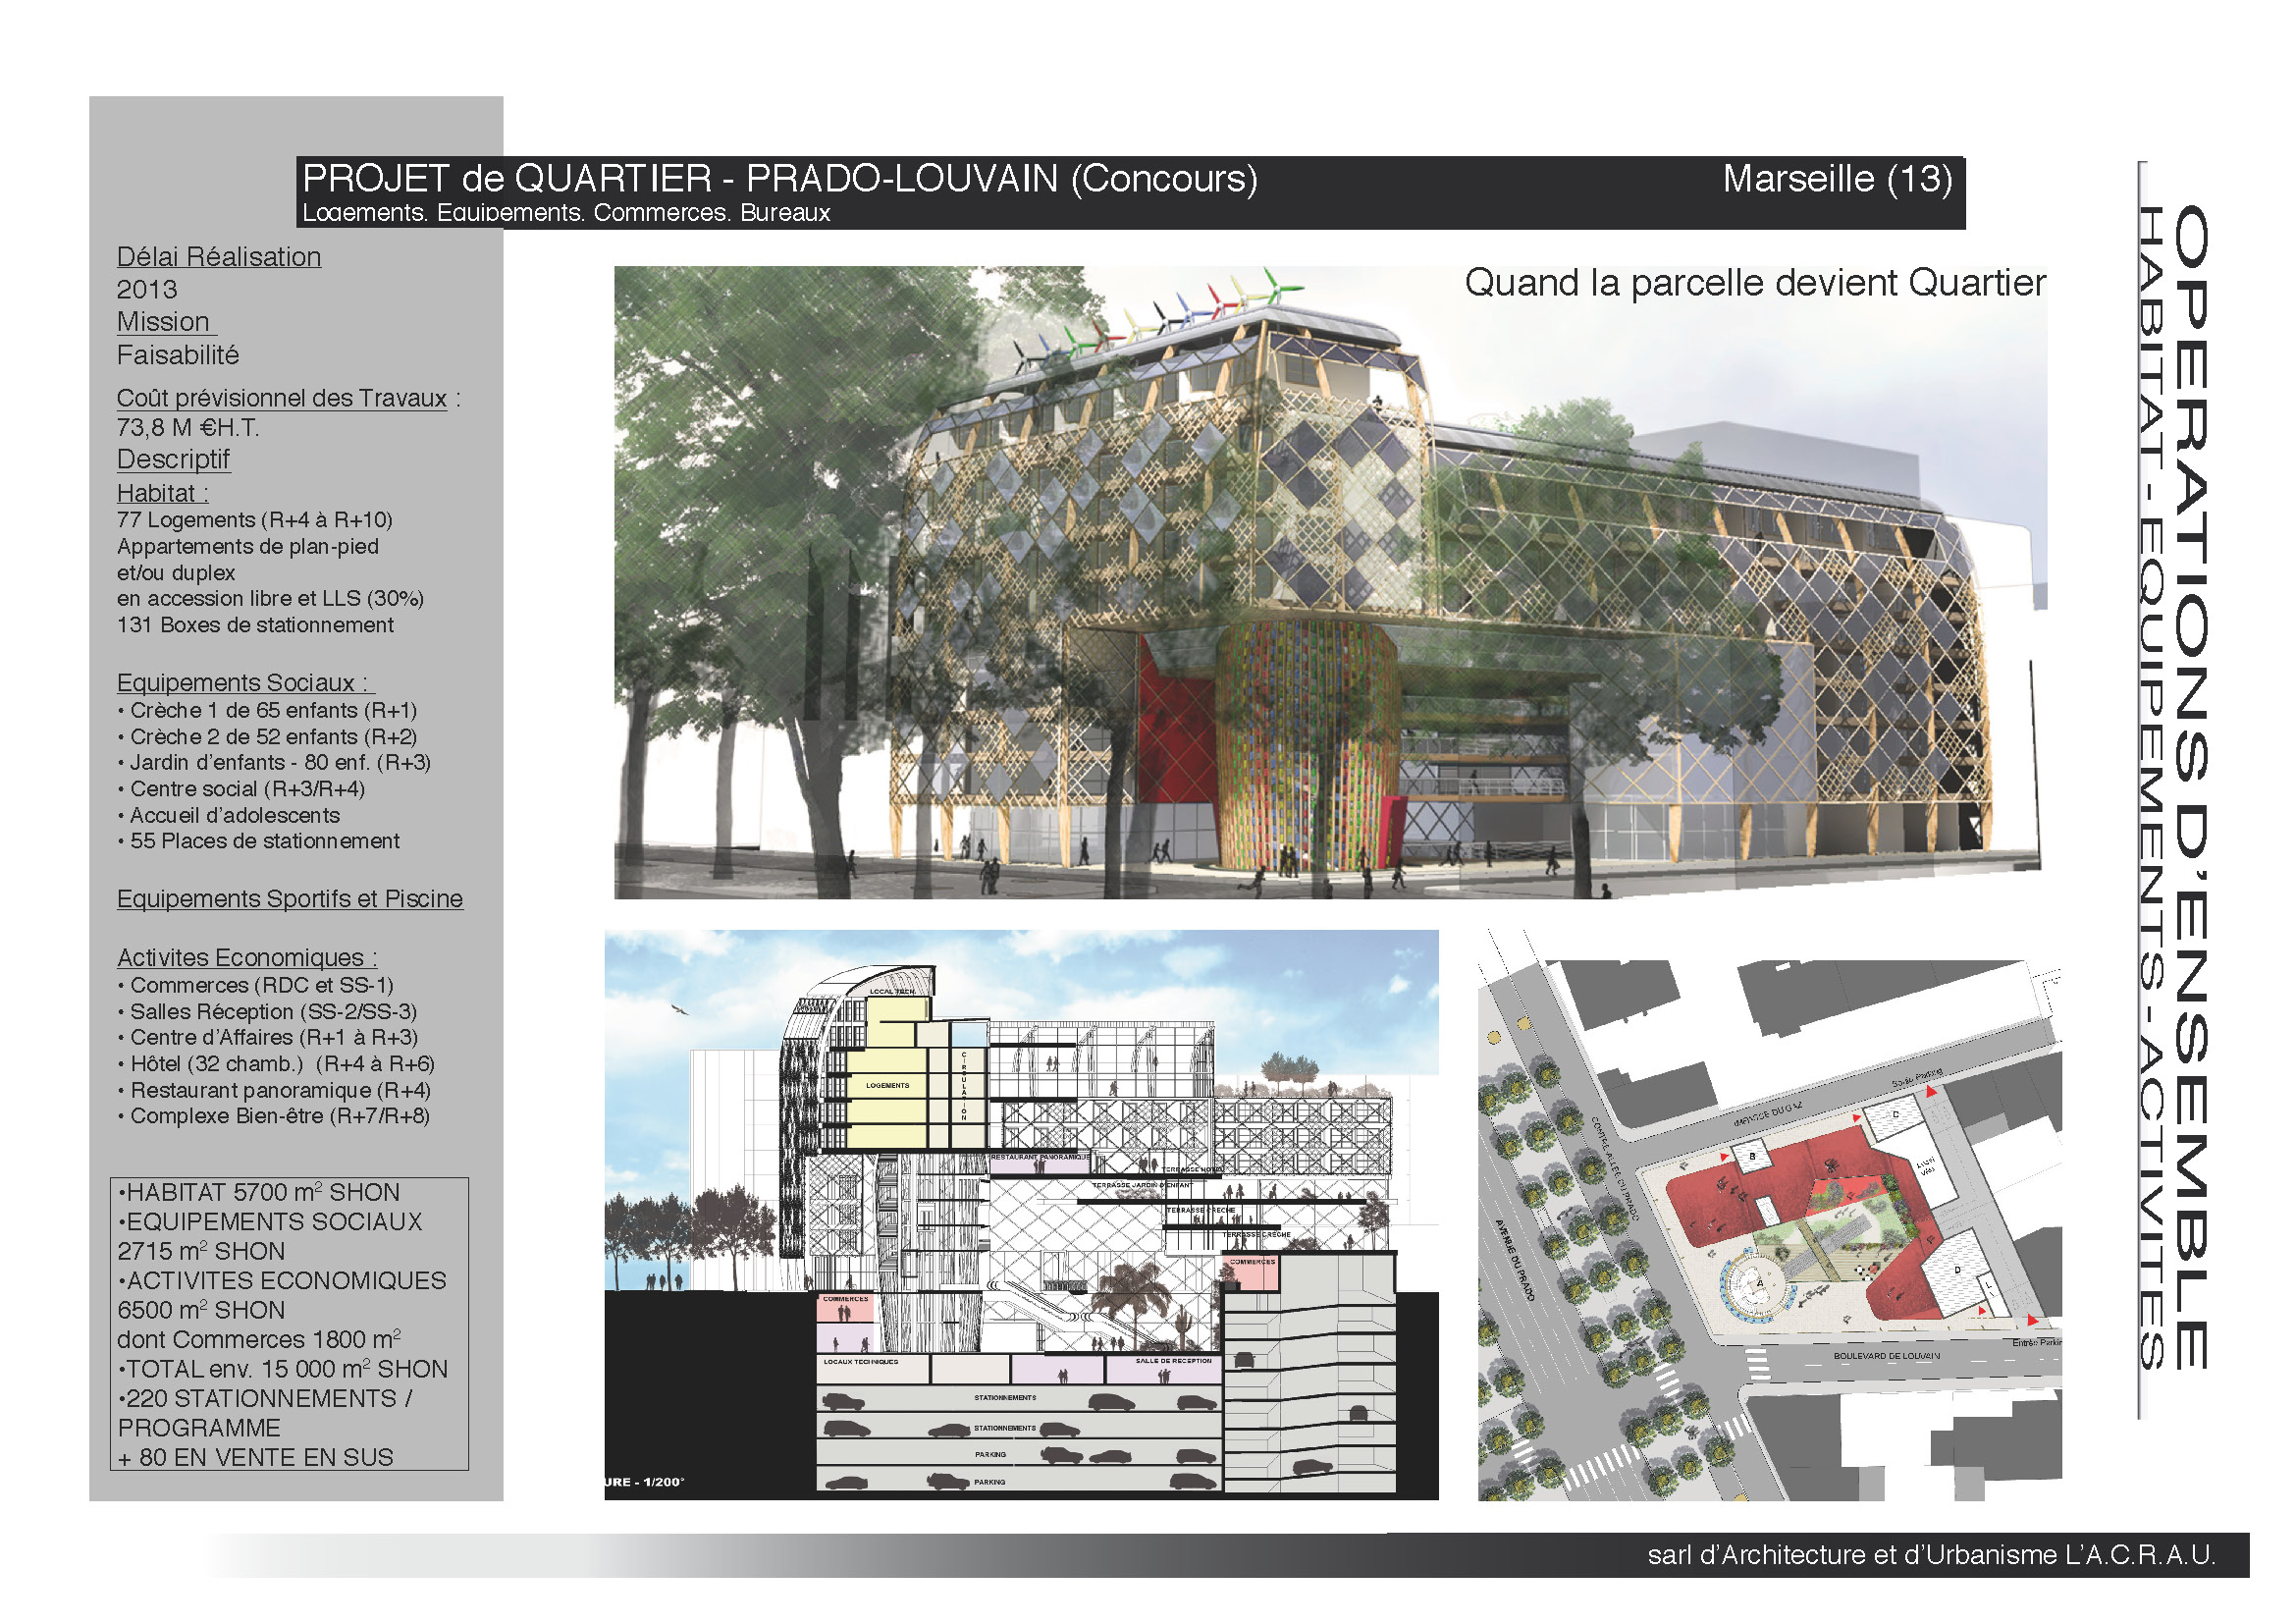Image resolution: width=2296 pixels, height=1624 pixels.
Task: Click 'Coût prévisionnel des Travaux' heading
Action: [281, 398]
